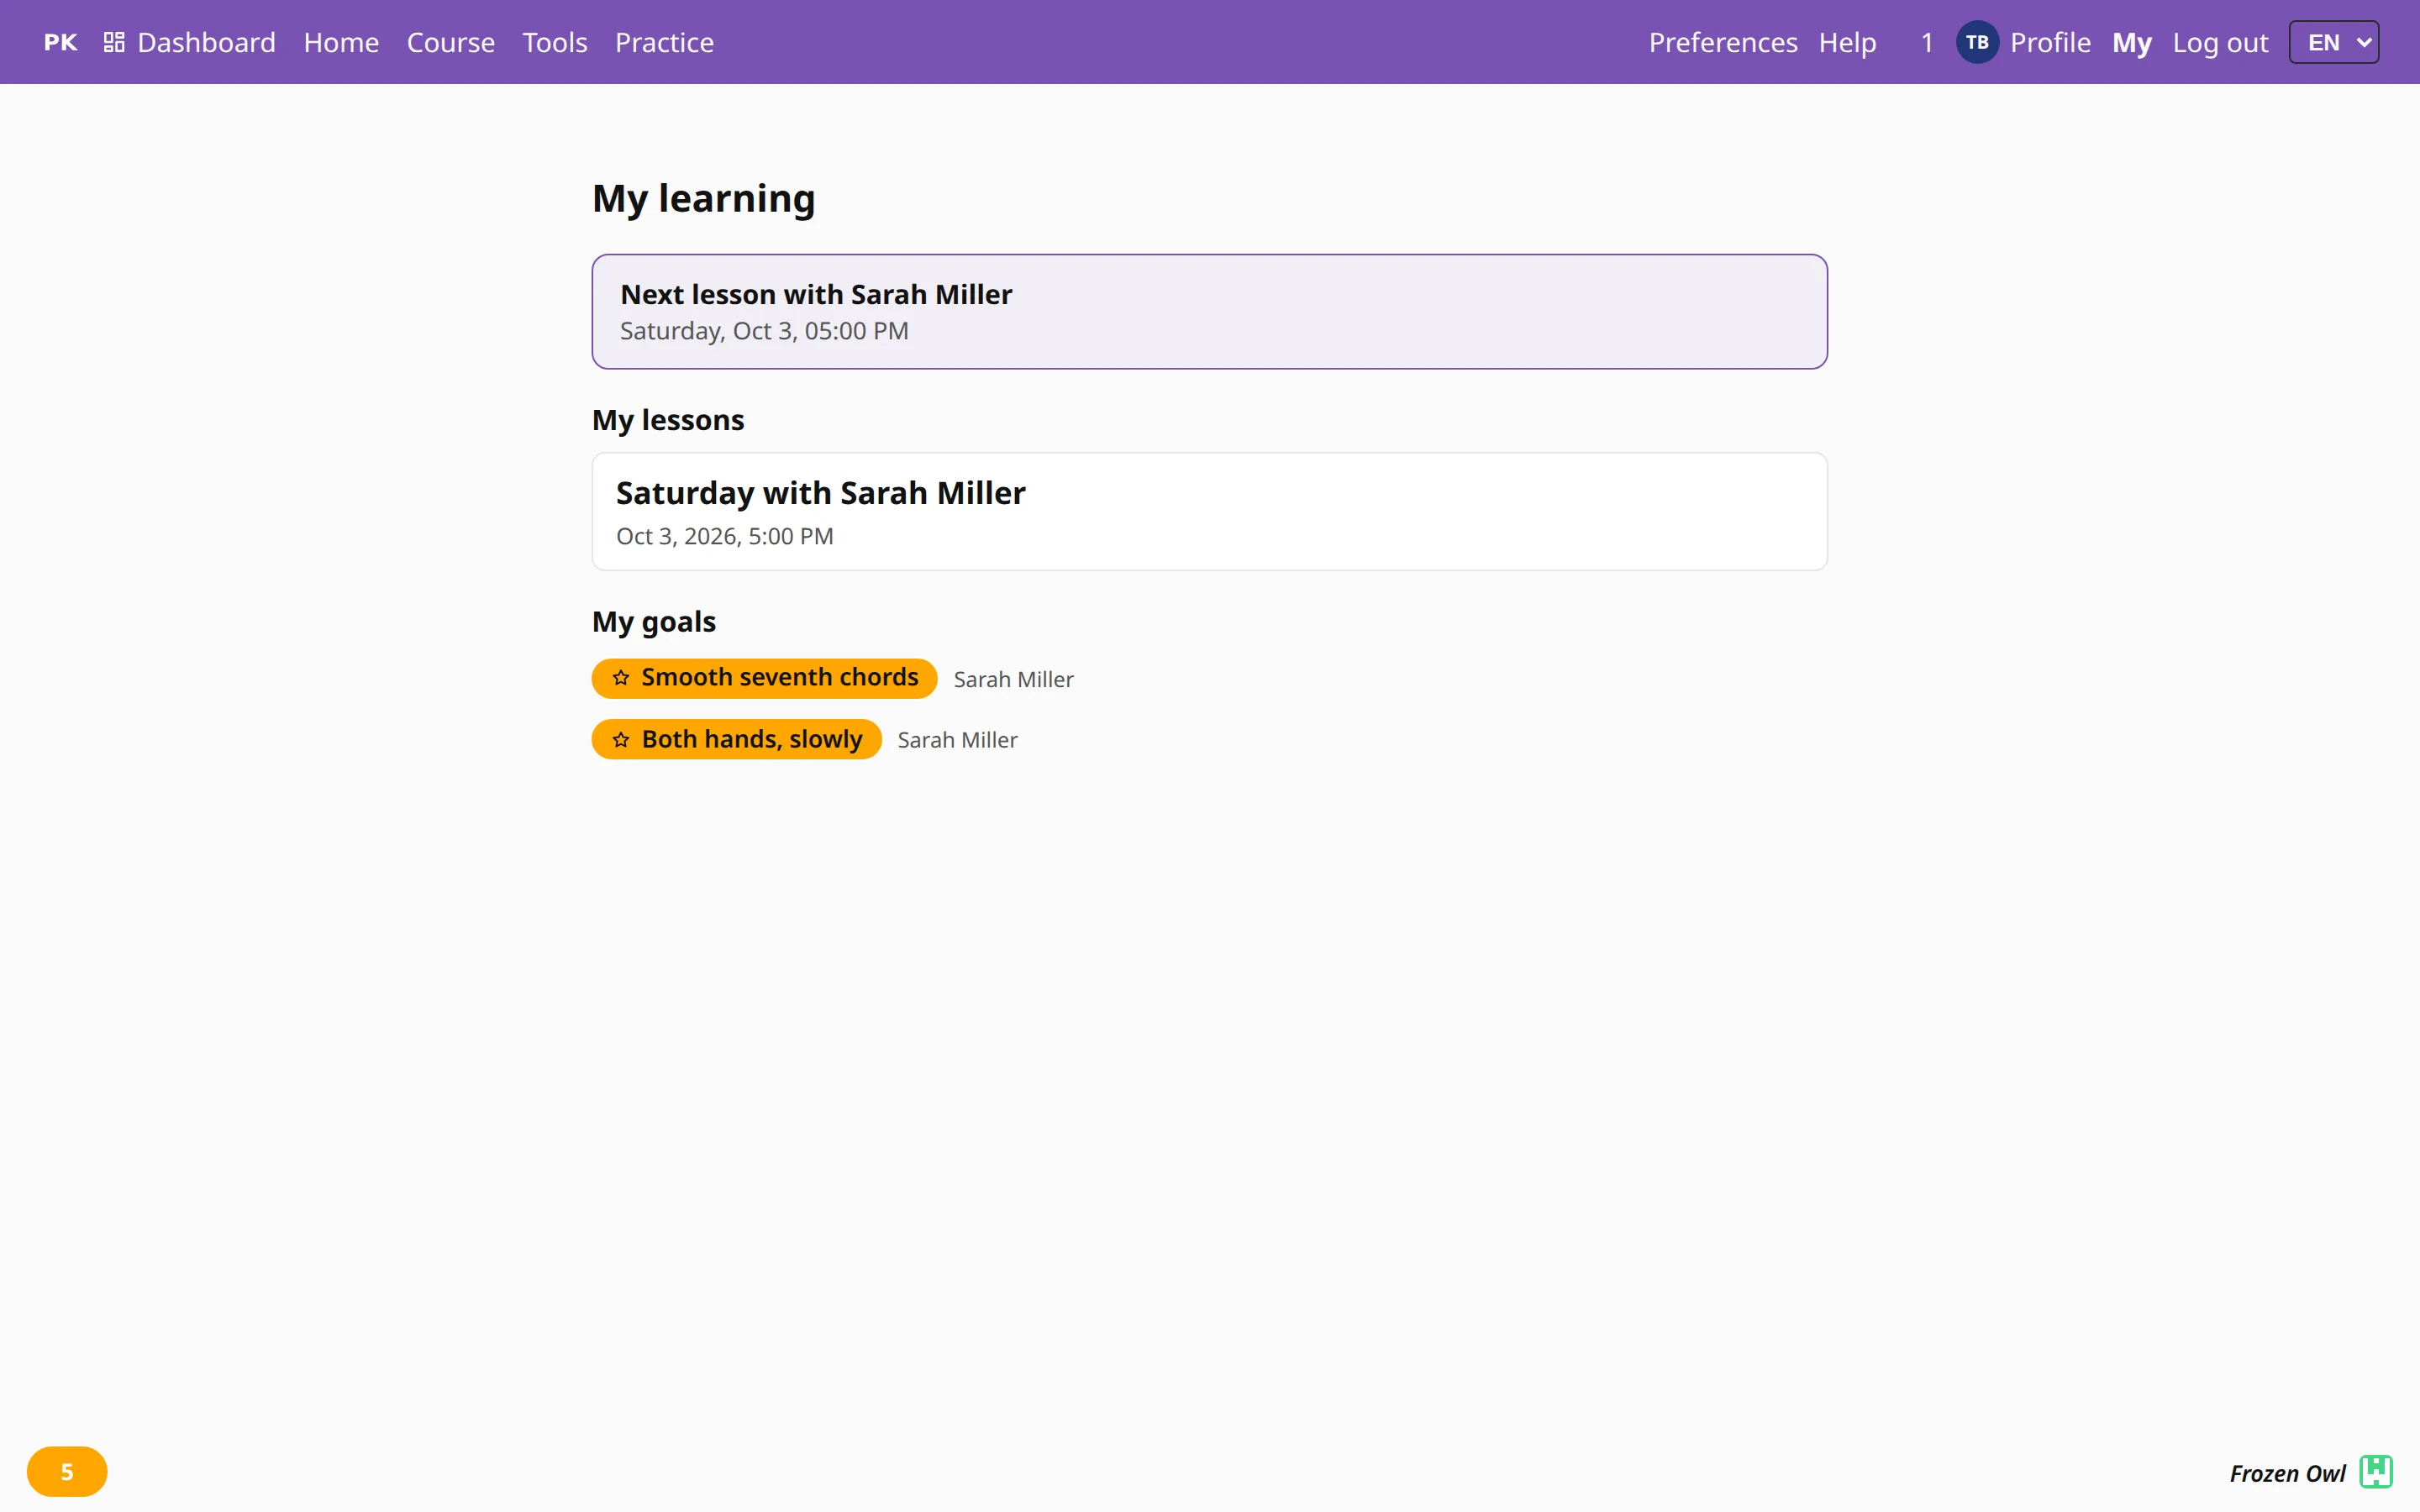The width and height of the screenshot is (2420, 1512).
Task: Click Sarah Miller next to Smooth seventh chords
Action: click(1013, 679)
